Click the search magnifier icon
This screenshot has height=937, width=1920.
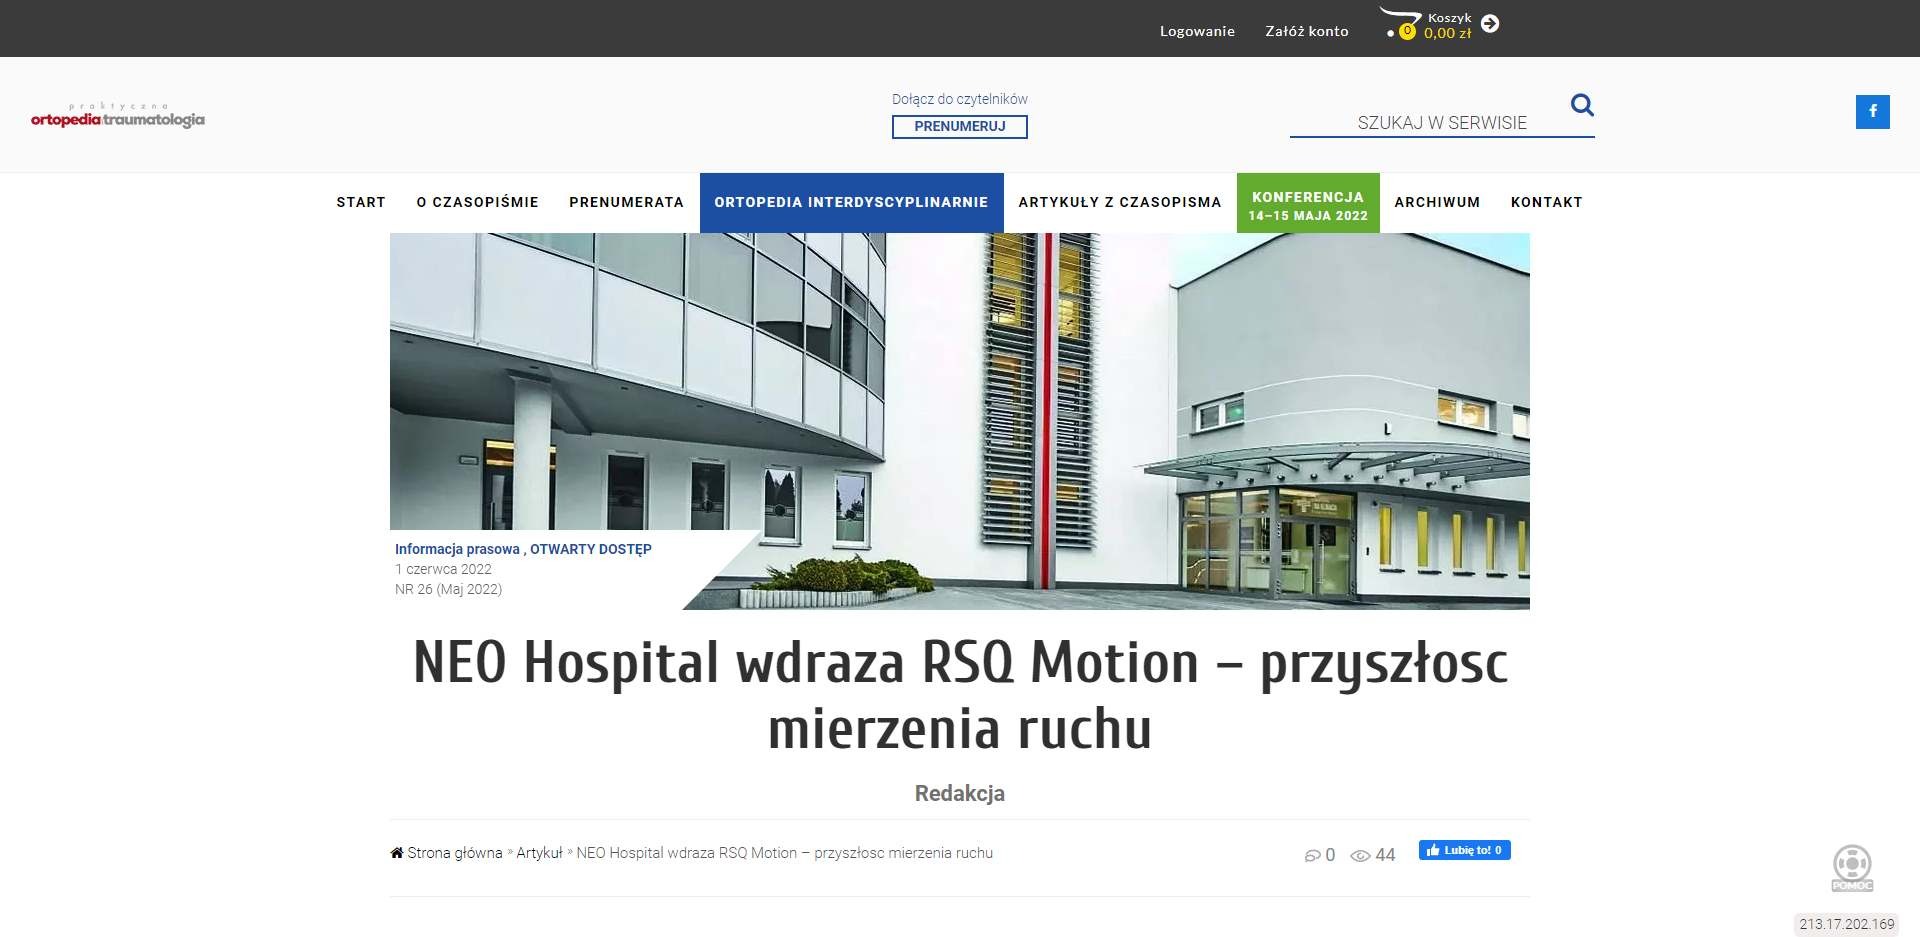point(1582,104)
